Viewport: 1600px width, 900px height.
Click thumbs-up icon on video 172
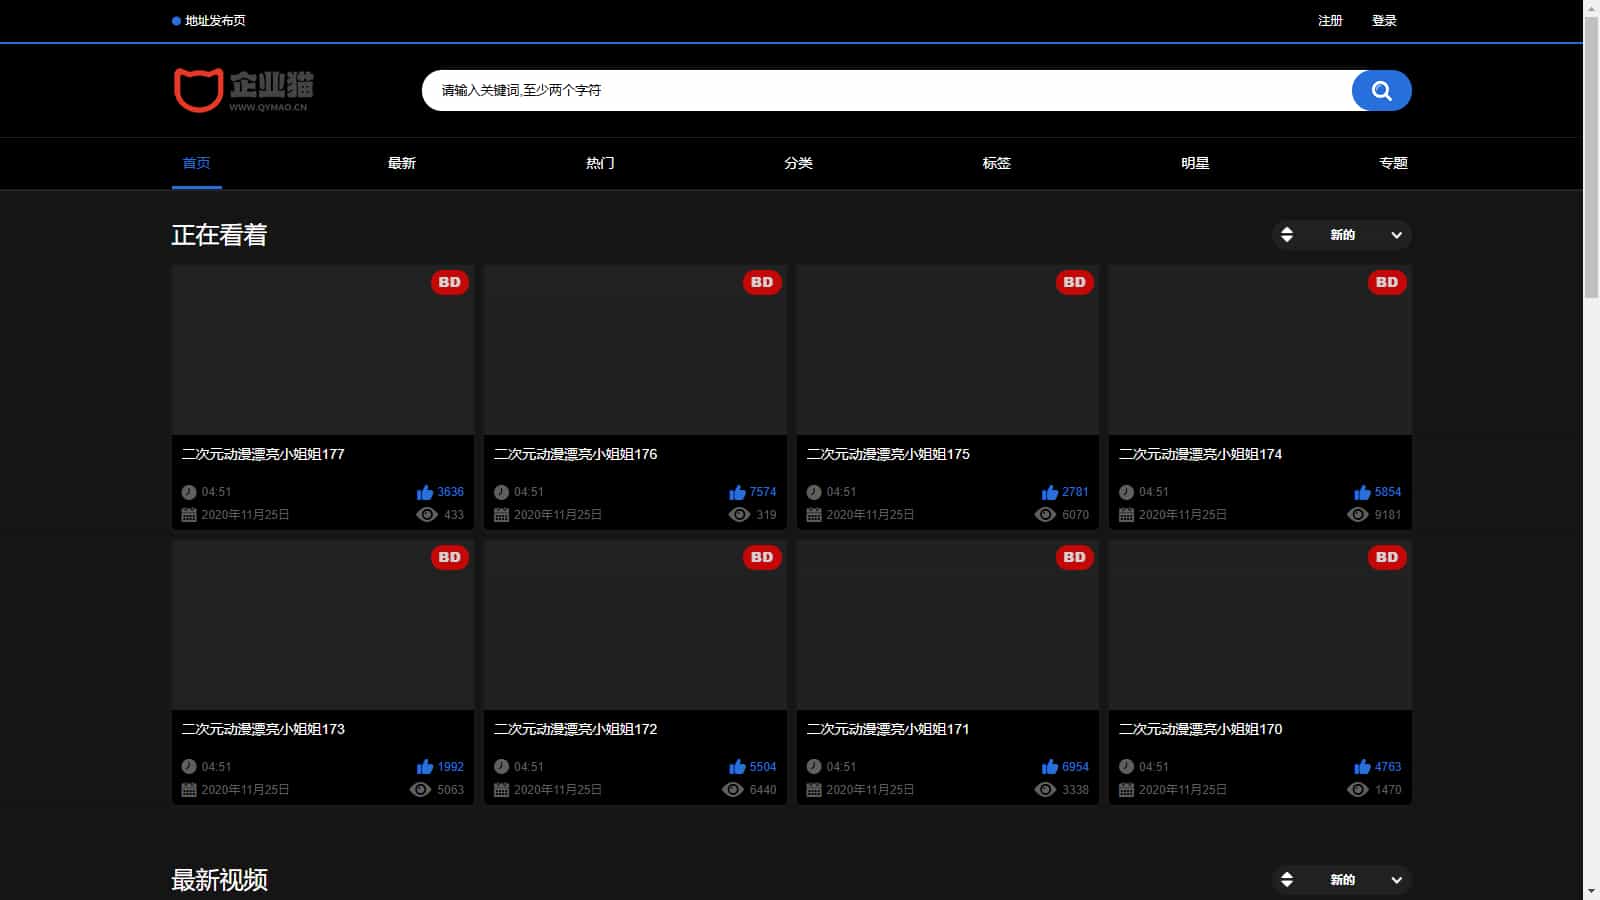tap(737, 767)
